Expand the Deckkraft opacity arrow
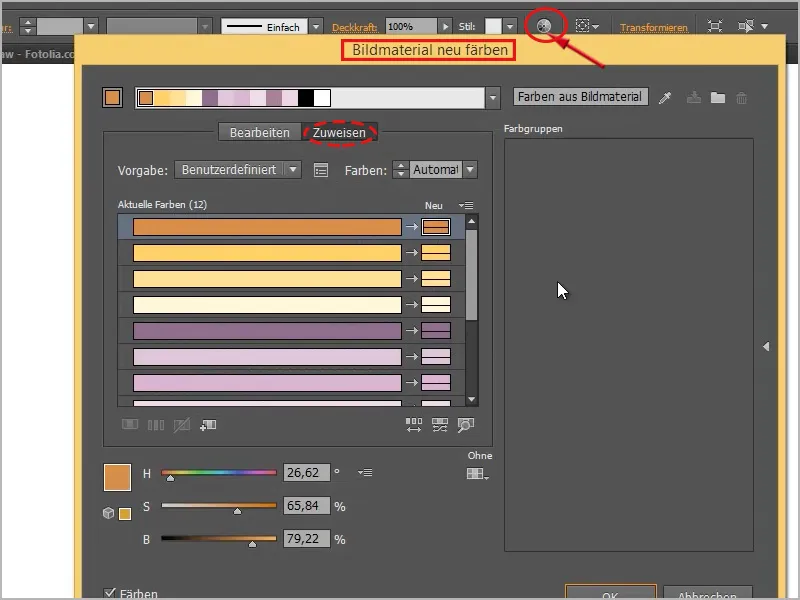The image size is (800, 600). [445, 27]
